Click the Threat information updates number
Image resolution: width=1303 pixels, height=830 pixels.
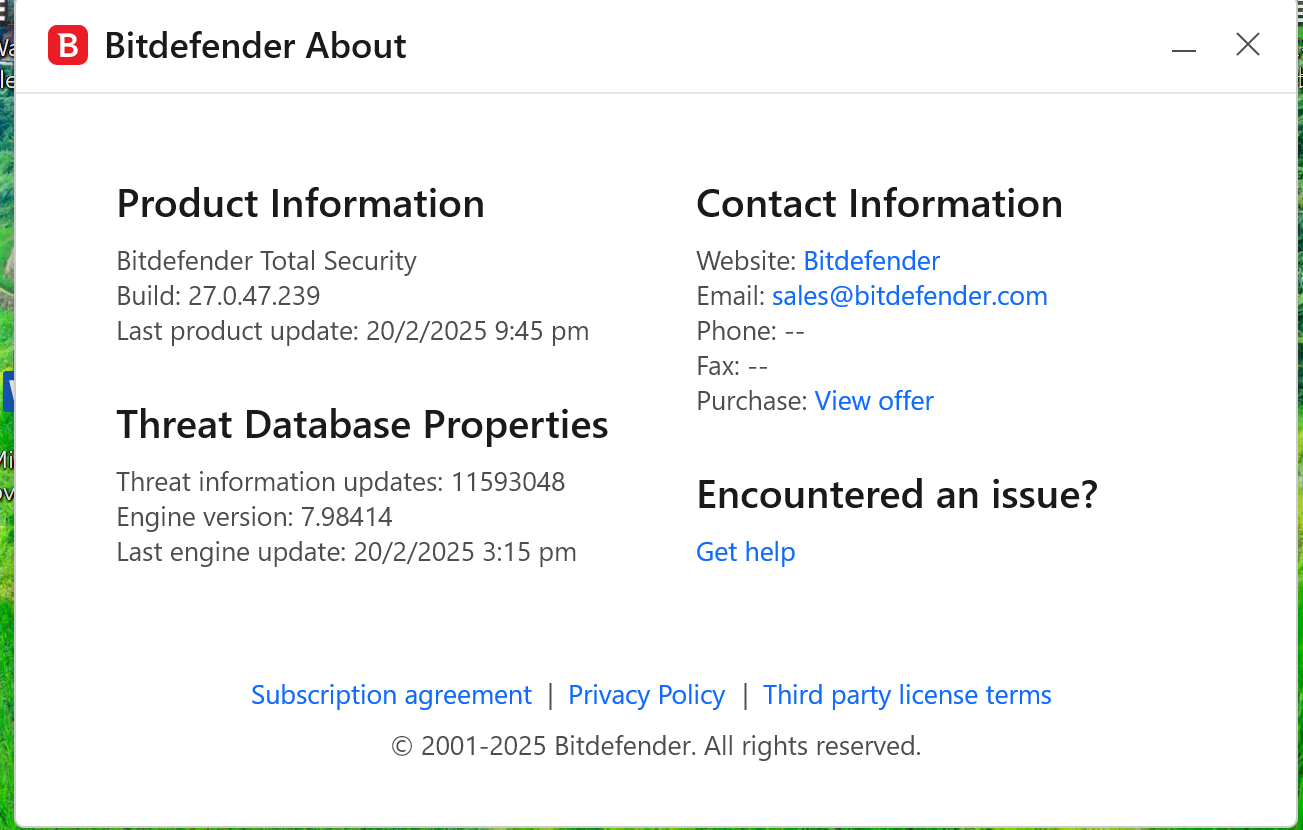508,483
